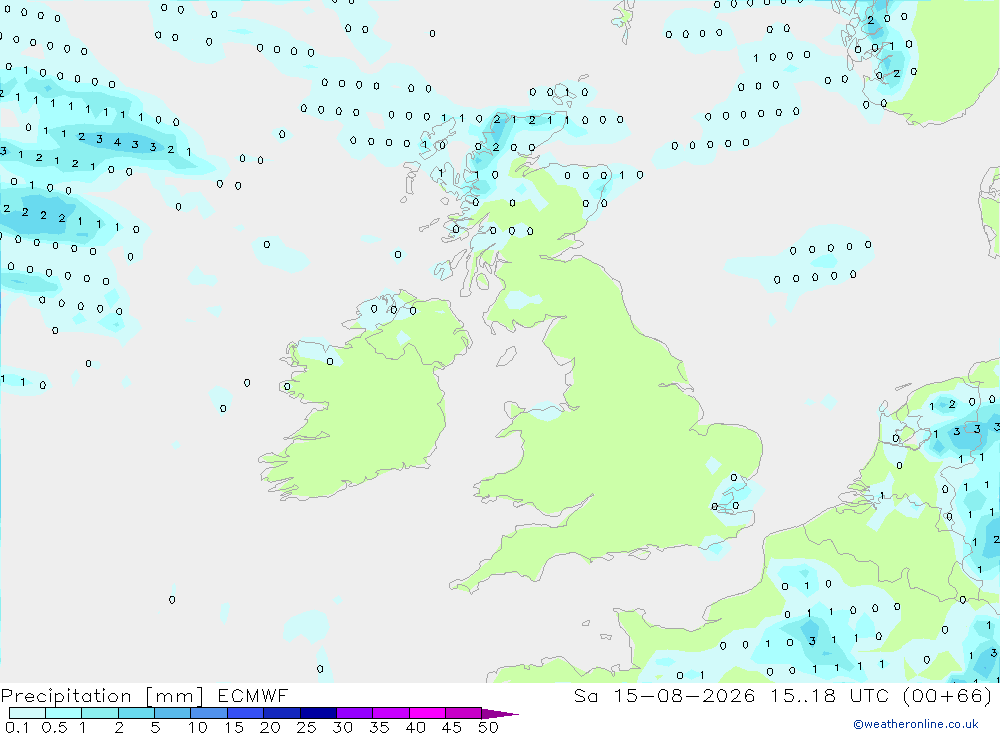Click the "Precipitation [mm]" title text
This screenshot has height=733, width=1000.
pos(102,696)
